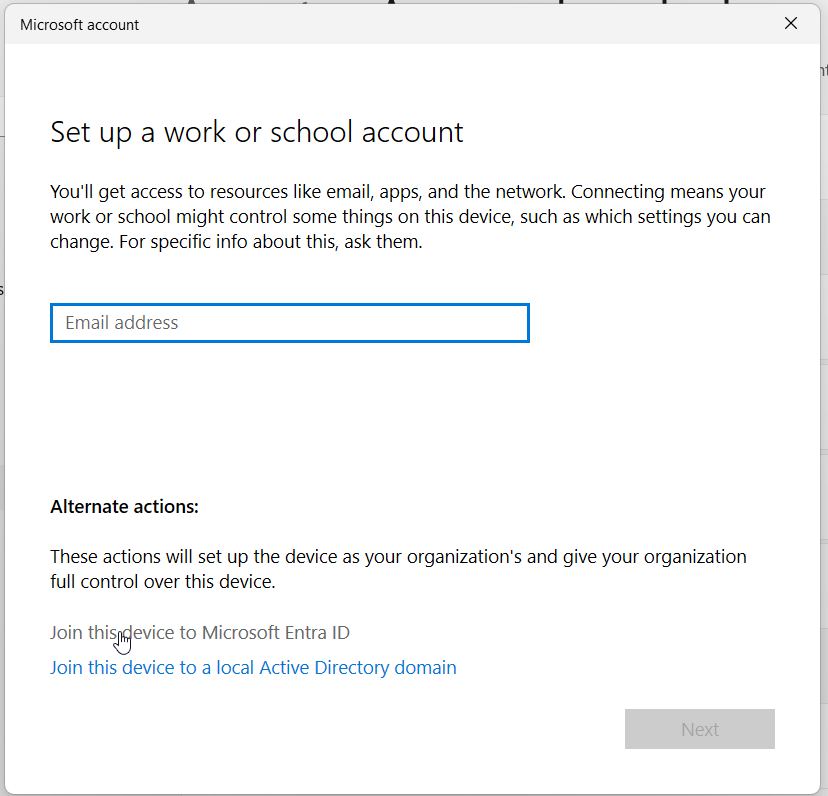
Task: Click blank space between email field and Alternate actions
Action: [x=400, y=420]
